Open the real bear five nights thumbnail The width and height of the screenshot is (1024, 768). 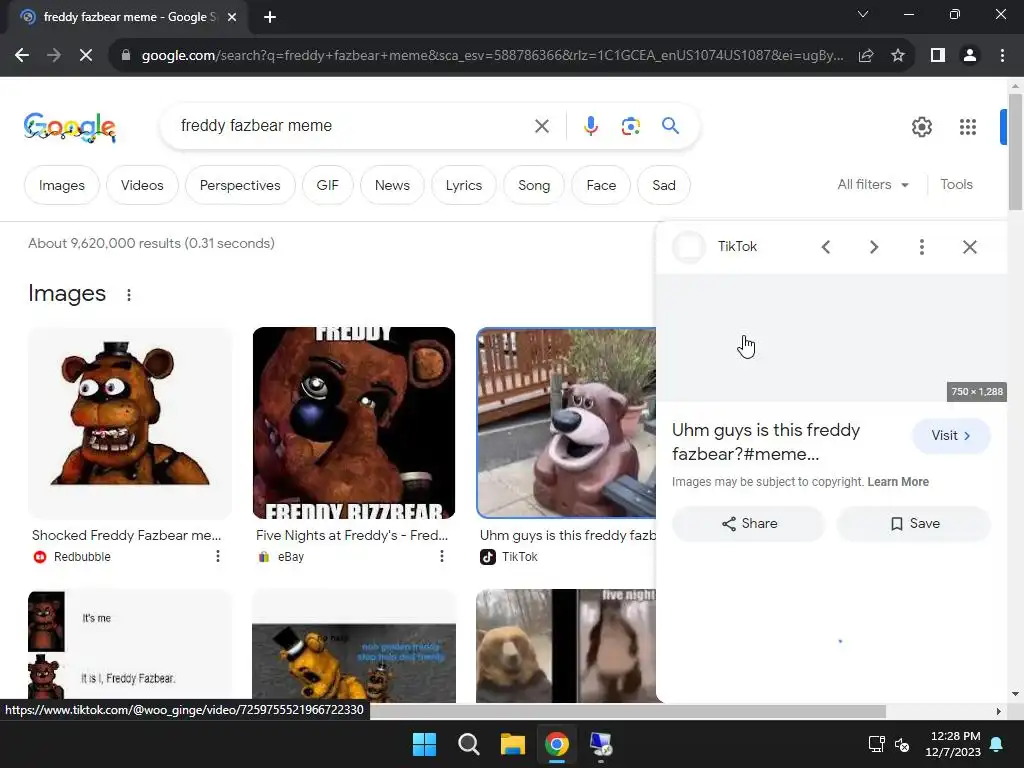pyautogui.click(x=566, y=647)
